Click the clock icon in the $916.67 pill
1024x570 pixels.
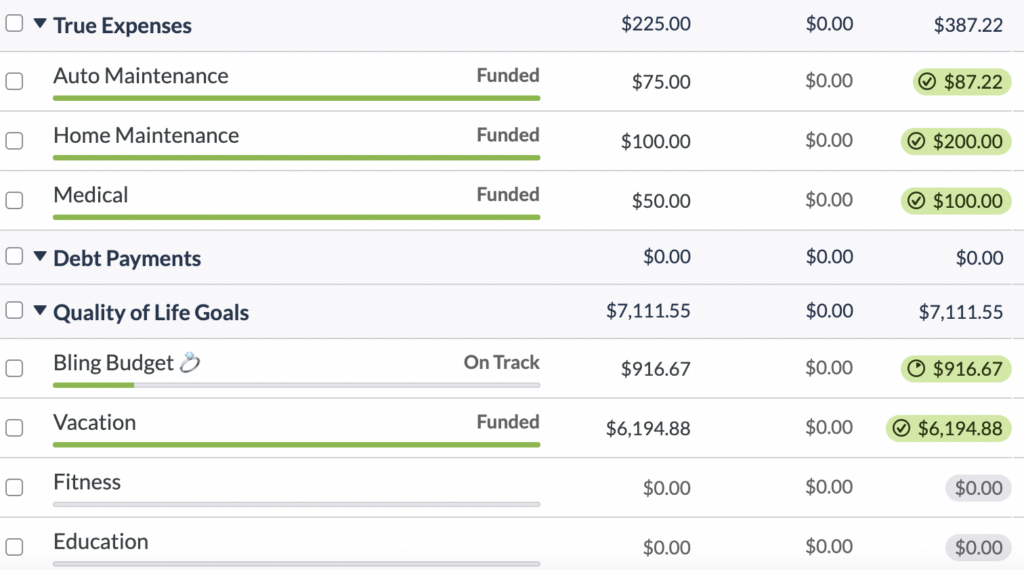coord(916,369)
